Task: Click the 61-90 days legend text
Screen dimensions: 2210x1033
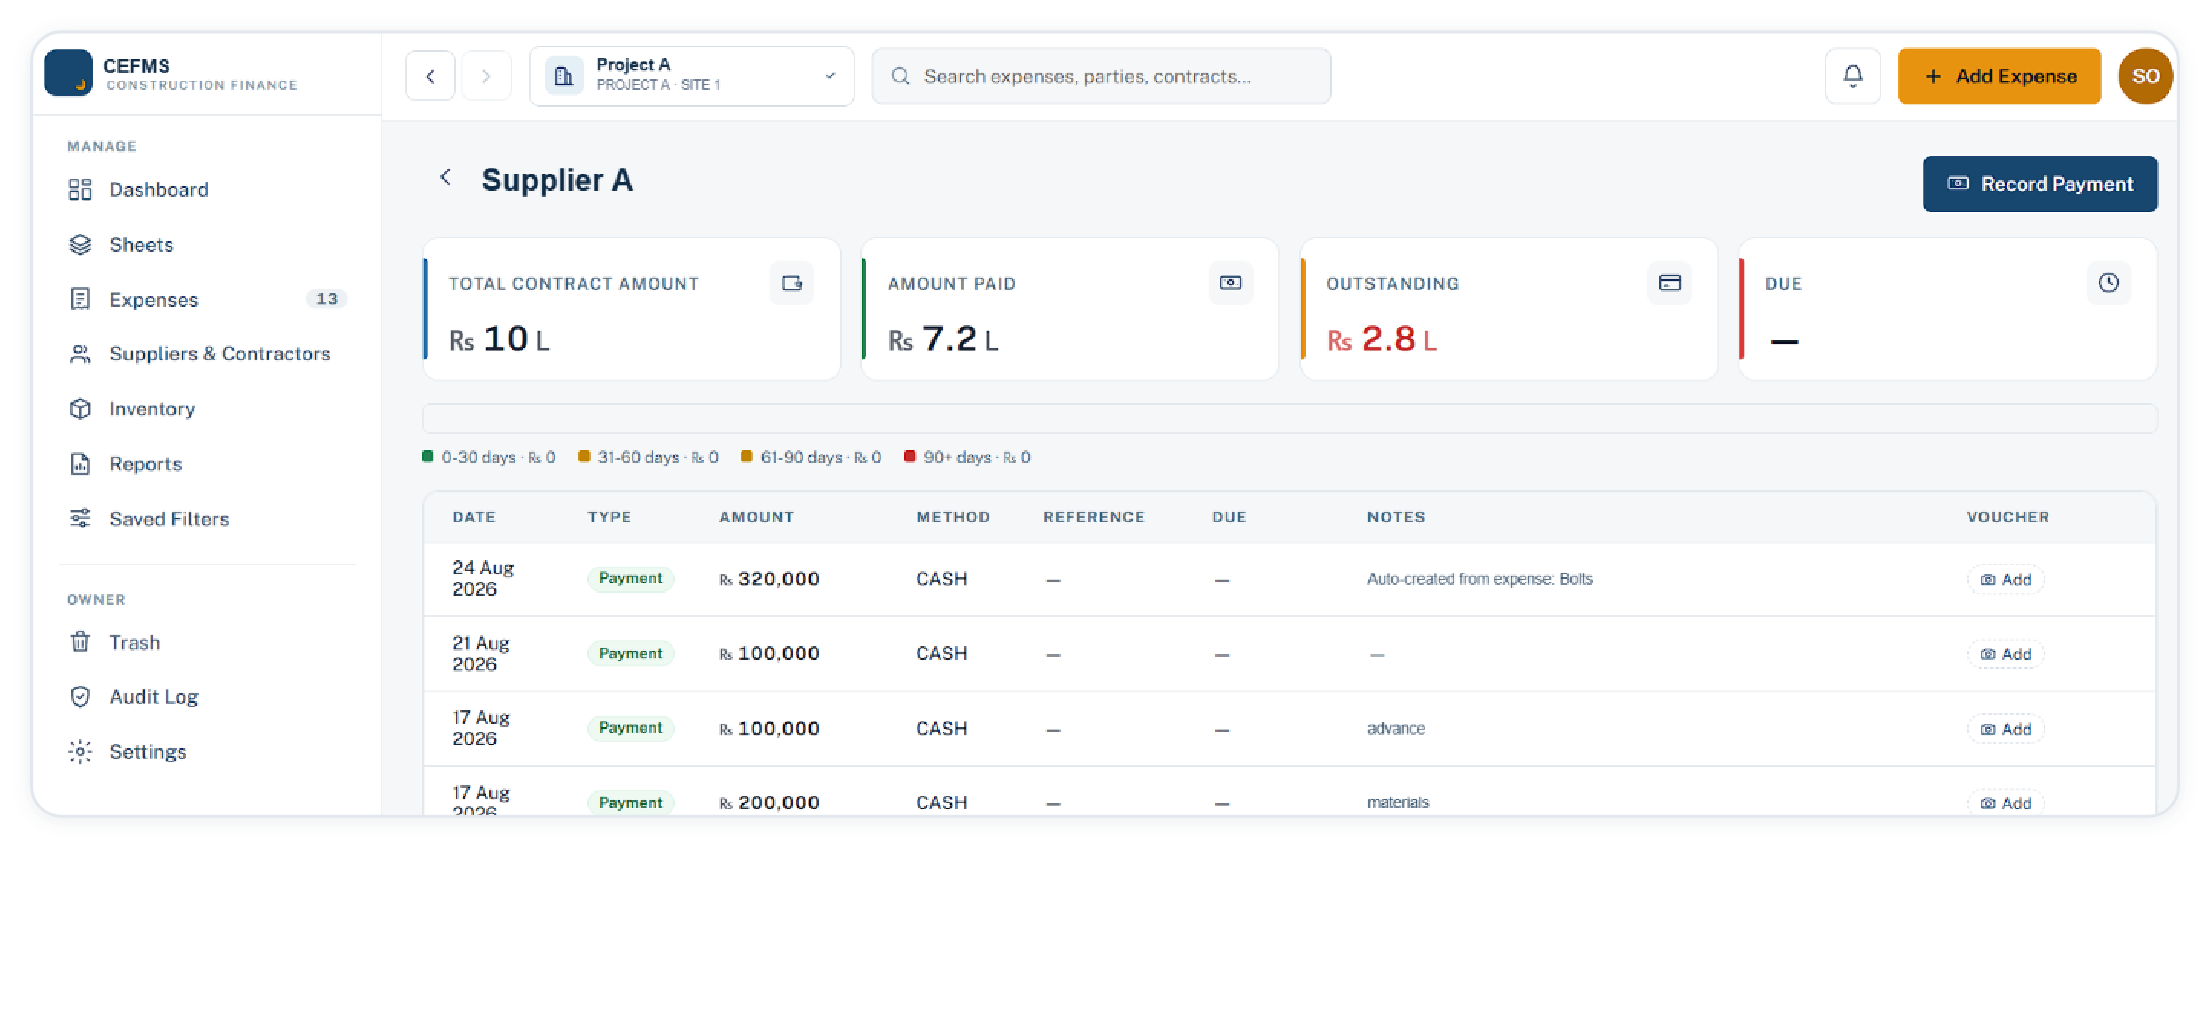Action: (820, 457)
